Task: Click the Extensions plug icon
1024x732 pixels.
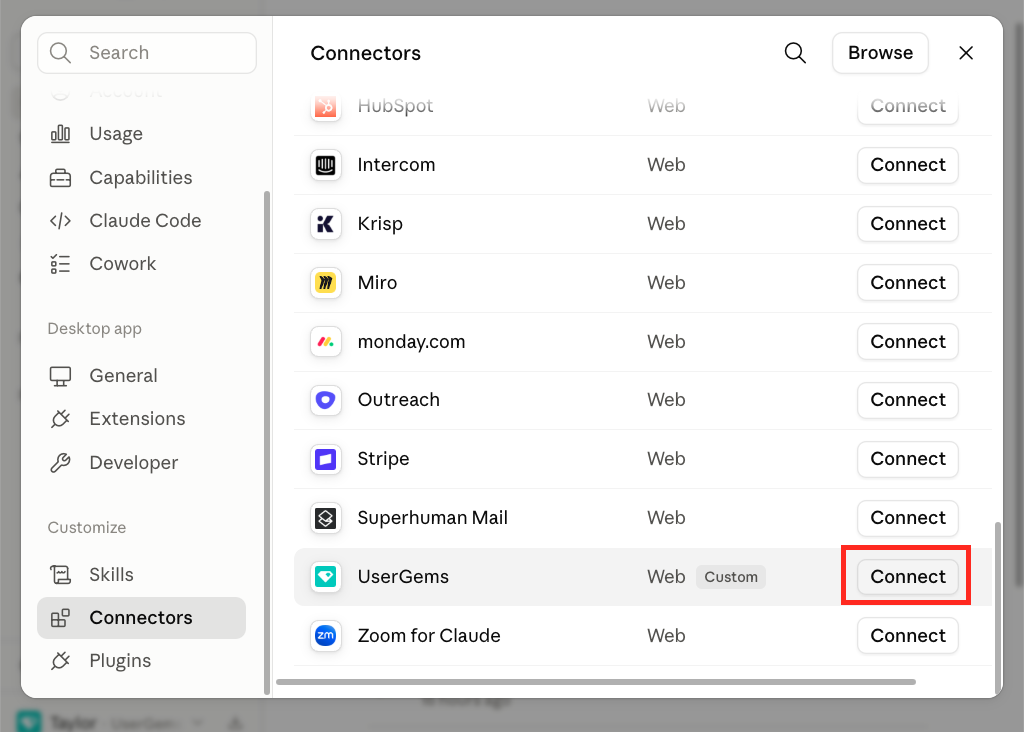Action: pos(60,419)
